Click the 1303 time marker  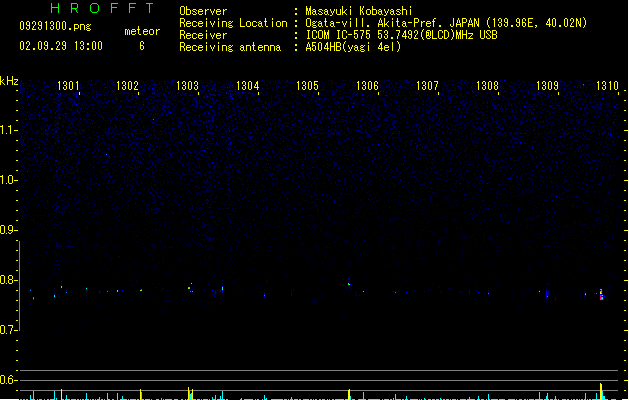187,86
